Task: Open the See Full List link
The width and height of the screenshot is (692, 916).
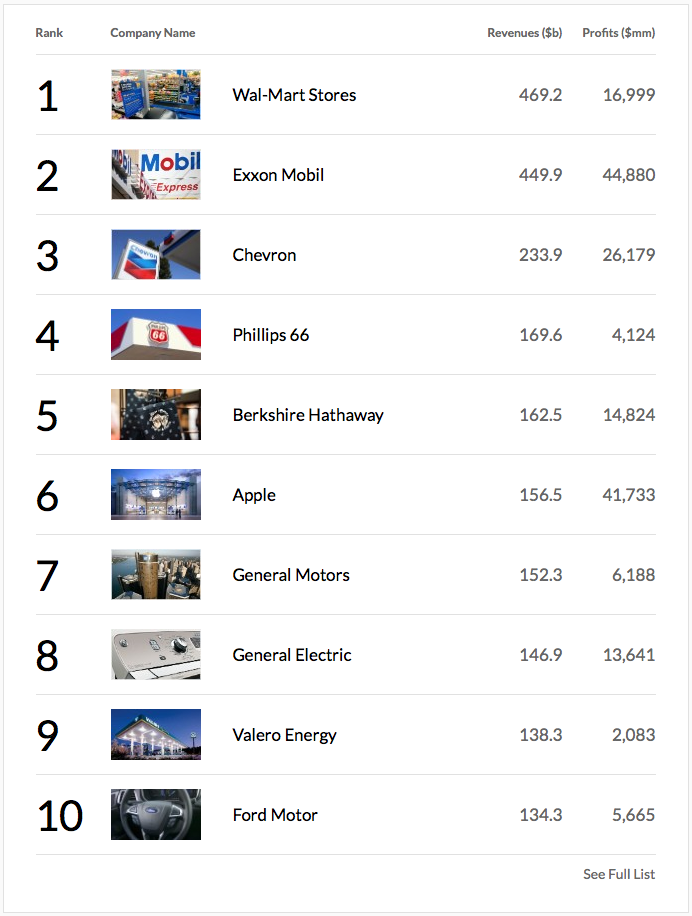Action: click(619, 874)
